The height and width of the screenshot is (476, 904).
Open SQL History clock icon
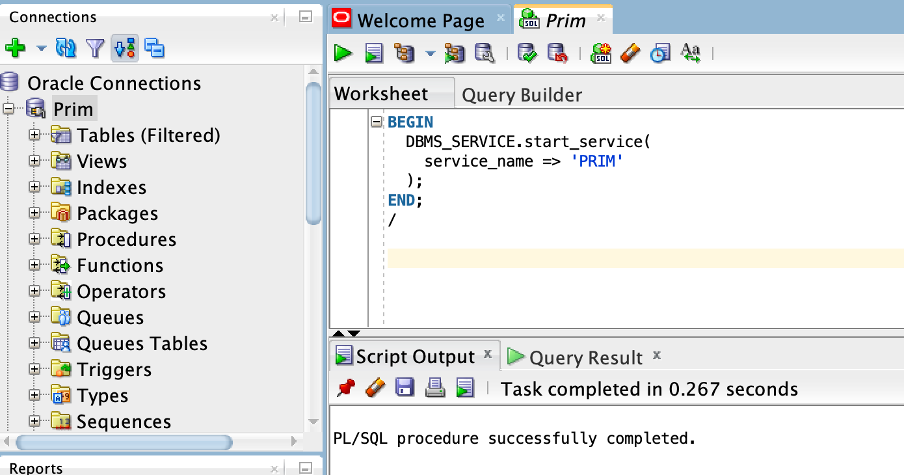point(660,54)
